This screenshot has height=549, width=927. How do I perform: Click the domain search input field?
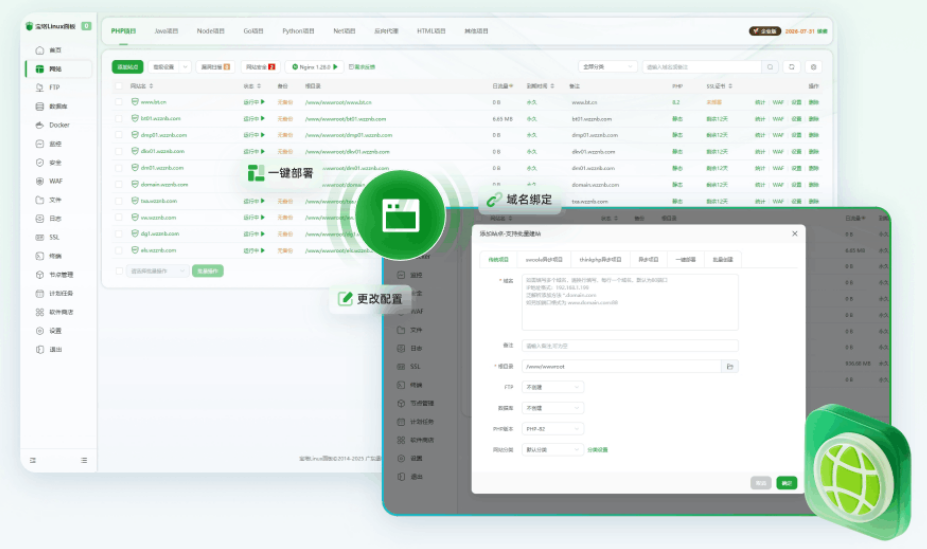click(702, 67)
